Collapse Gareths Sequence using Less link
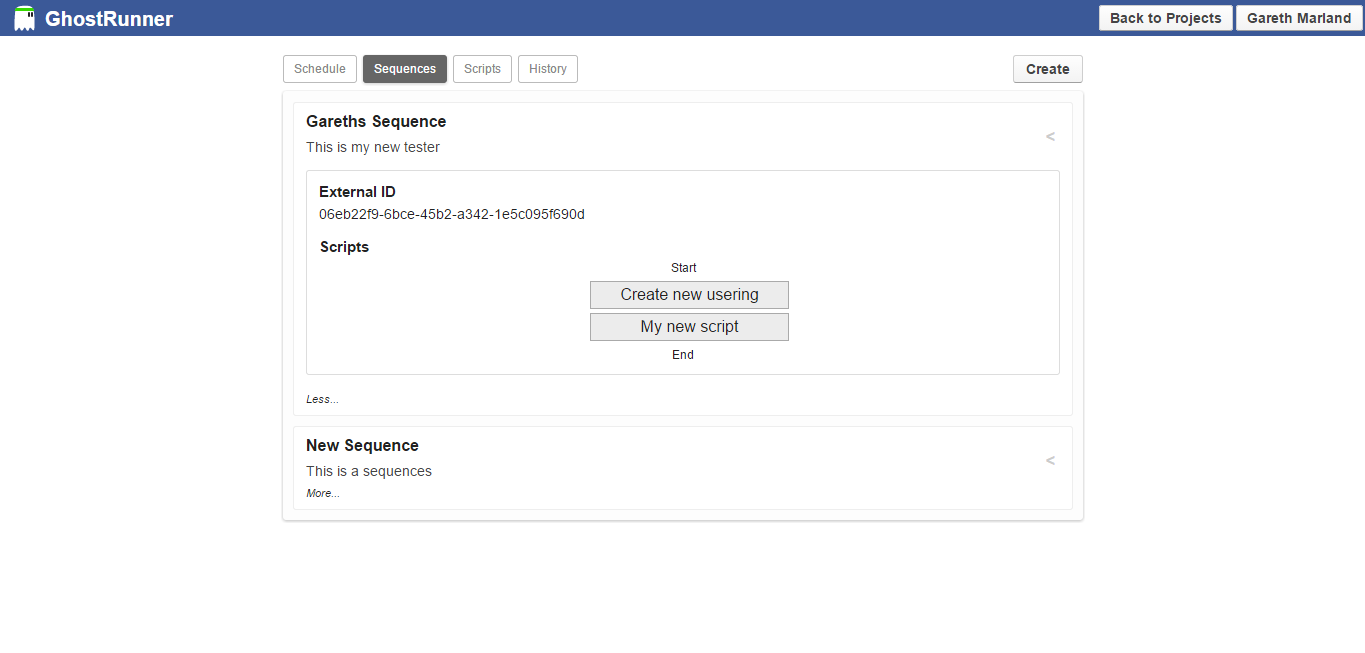The image size is (1365, 653). 322,399
